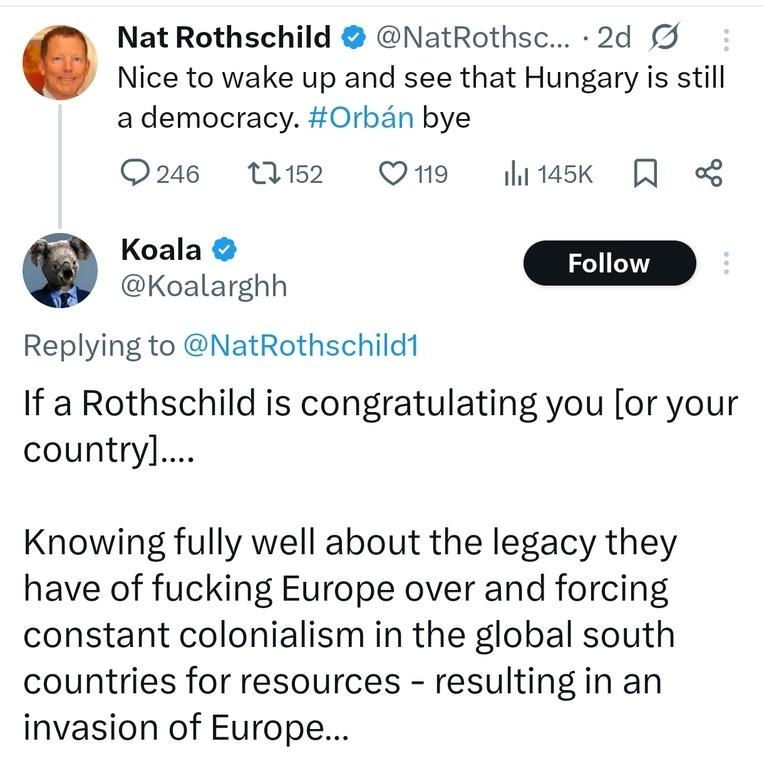Click the 2d timestamp on Nat's tweet
Image resolution: width=764 pixels, height=774 pixels.
coord(613,38)
